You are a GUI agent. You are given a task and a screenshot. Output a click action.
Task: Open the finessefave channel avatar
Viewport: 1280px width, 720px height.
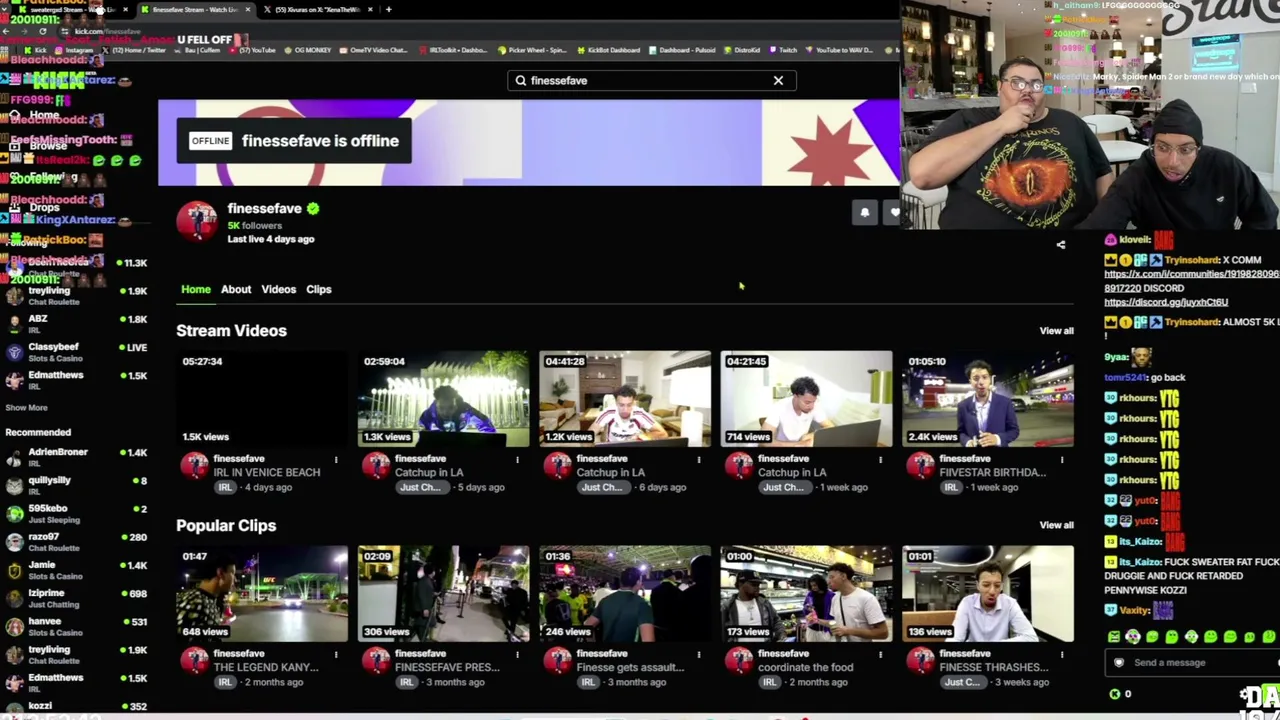coord(197,222)
